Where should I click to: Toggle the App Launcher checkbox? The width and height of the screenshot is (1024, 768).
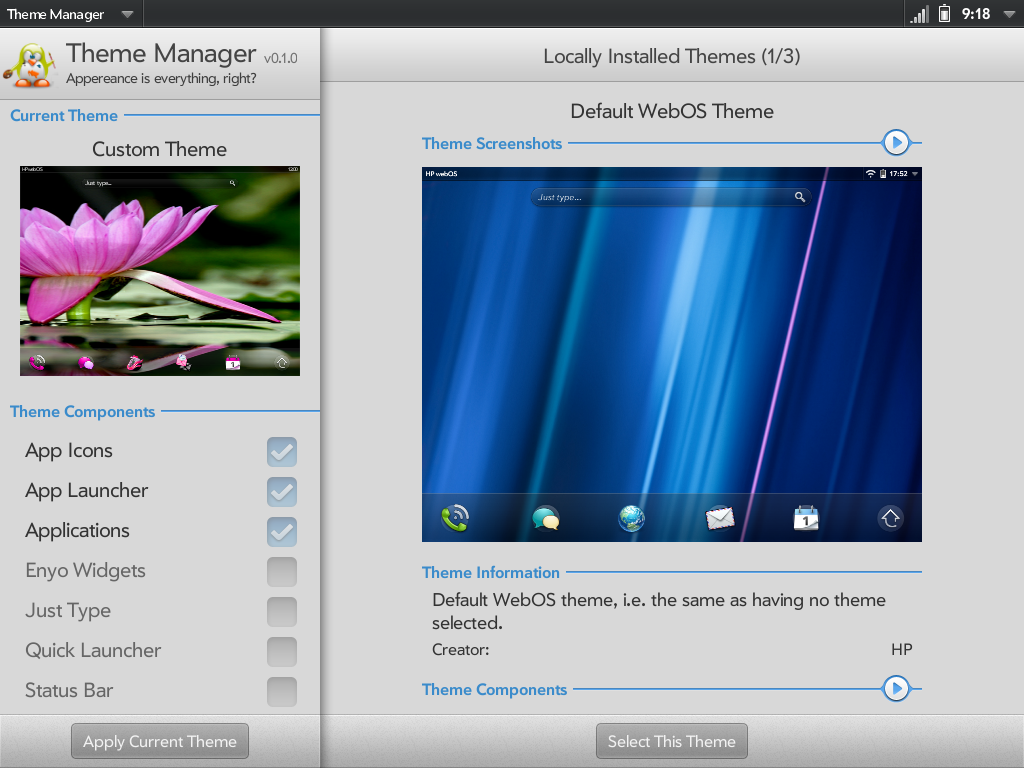pyautogui.click(x=282, y=492)
